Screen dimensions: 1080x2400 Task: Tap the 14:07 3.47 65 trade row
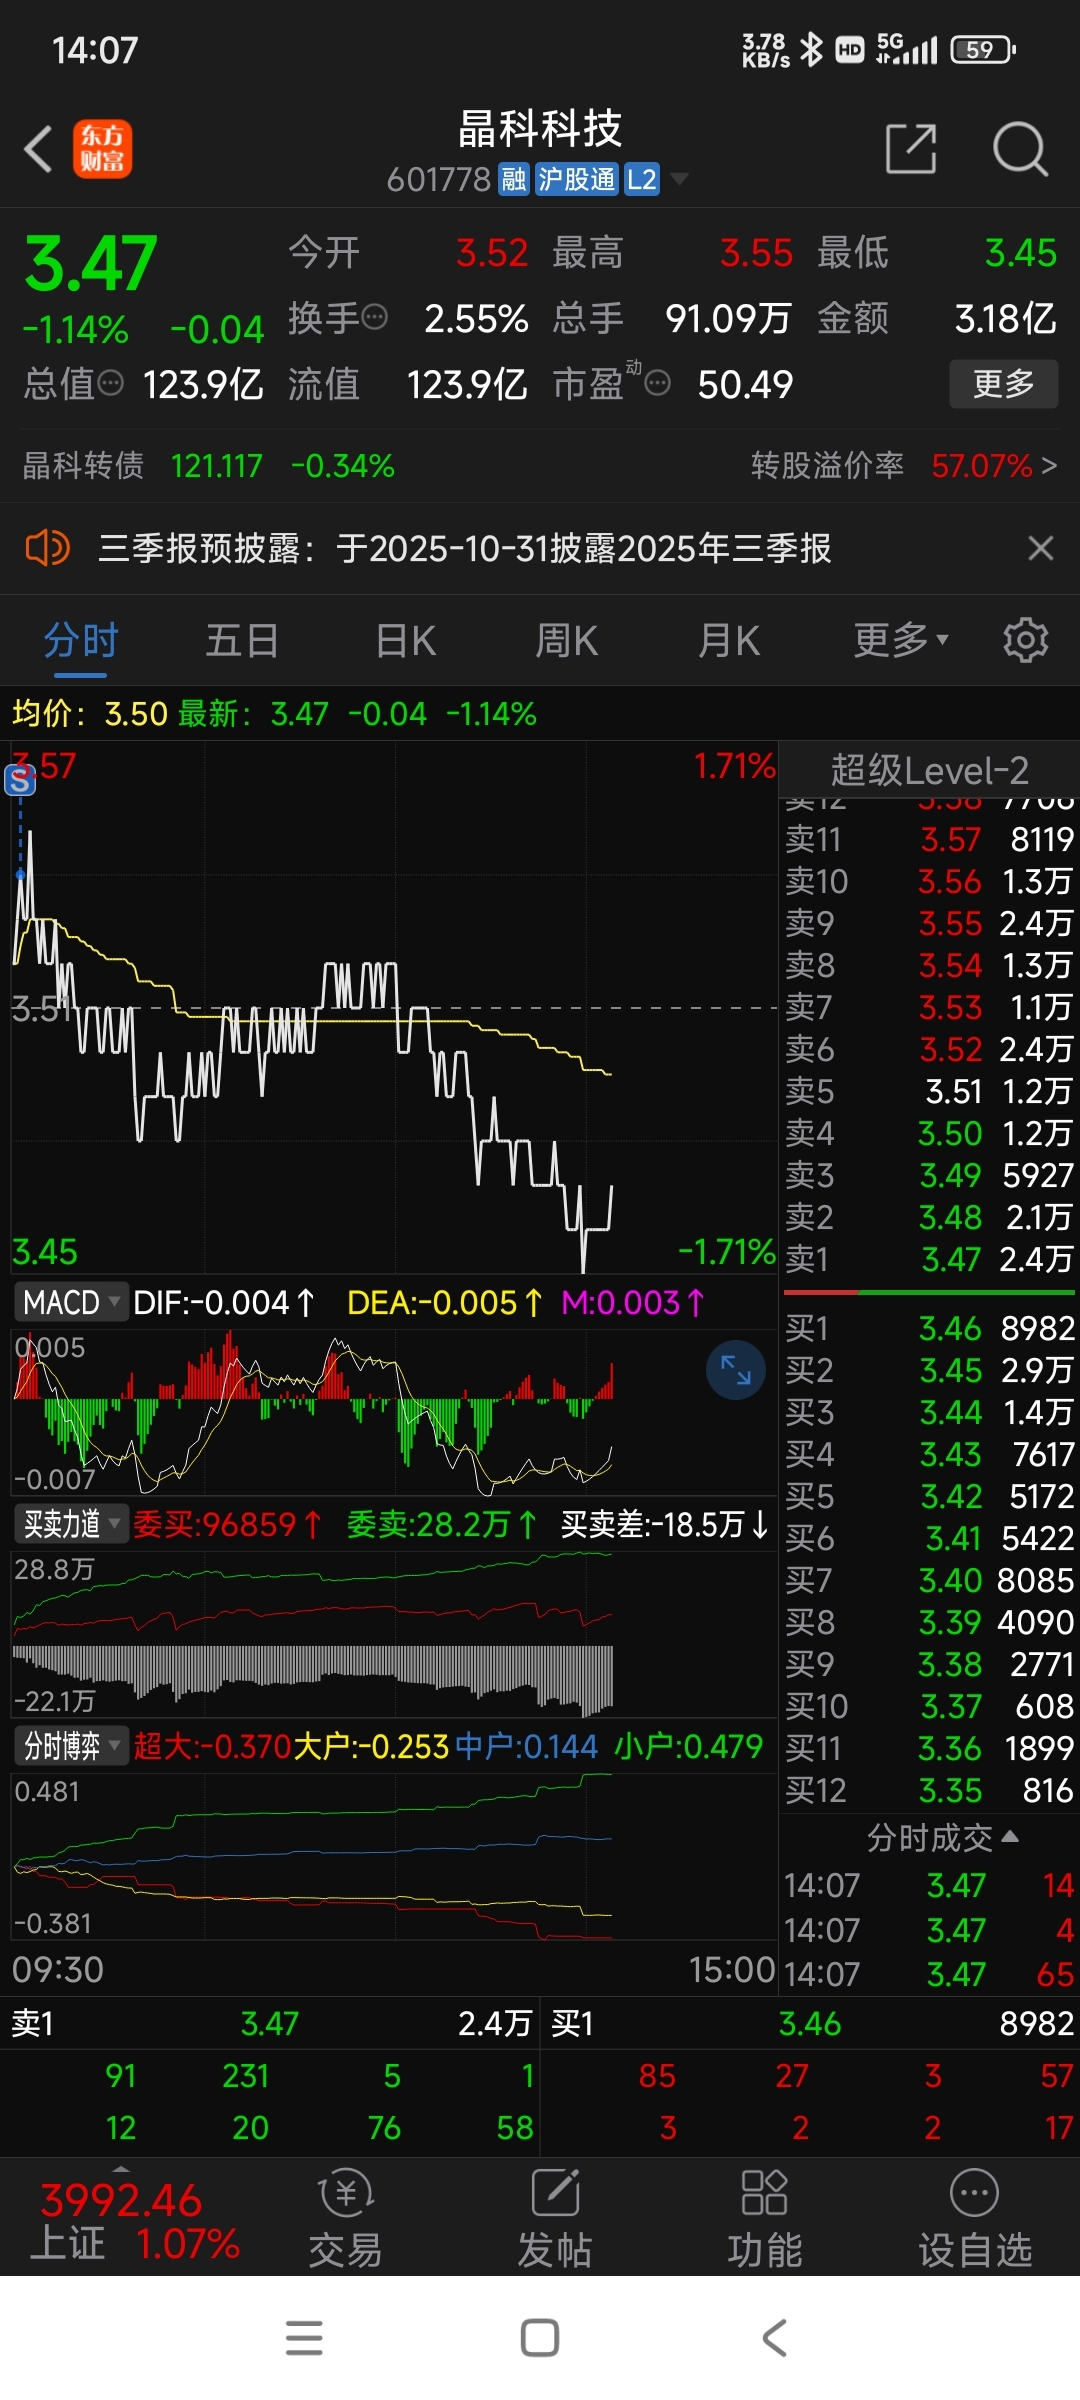(x=929, y=1974)
